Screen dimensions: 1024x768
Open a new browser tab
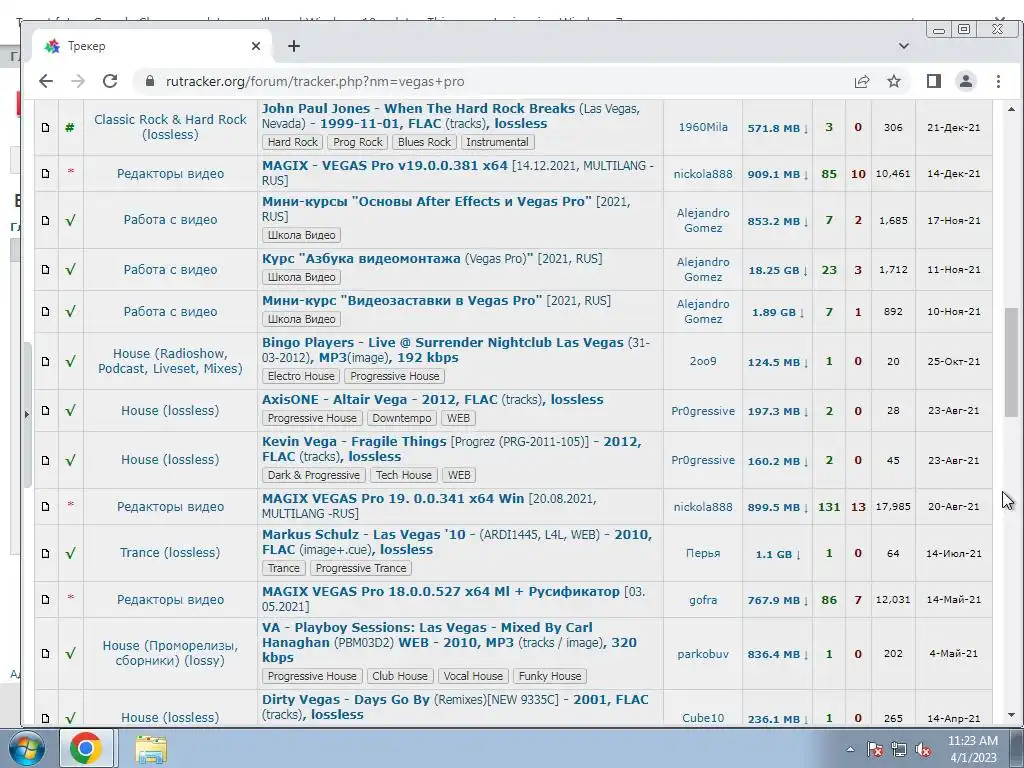point(294,46)
